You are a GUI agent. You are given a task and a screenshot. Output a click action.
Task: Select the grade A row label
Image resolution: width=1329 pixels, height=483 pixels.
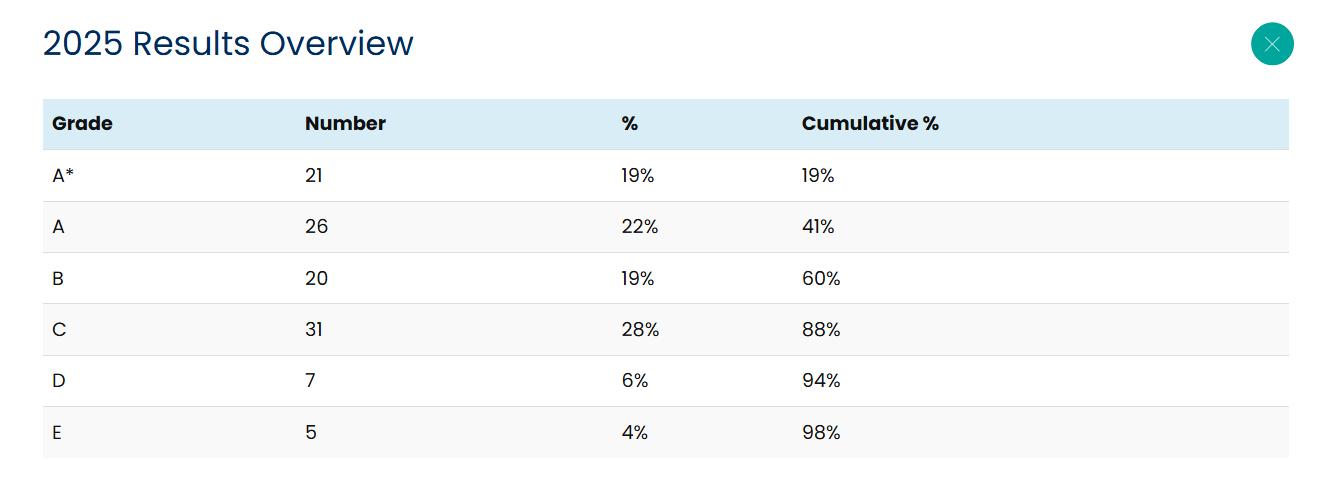[58, 227]
